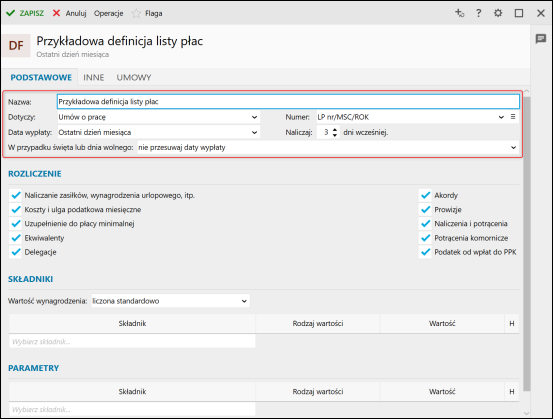Increase the Naliczaj days stepper value
Image resolution: width=553 pixels, height=419 pixels.
click(335, 130)
